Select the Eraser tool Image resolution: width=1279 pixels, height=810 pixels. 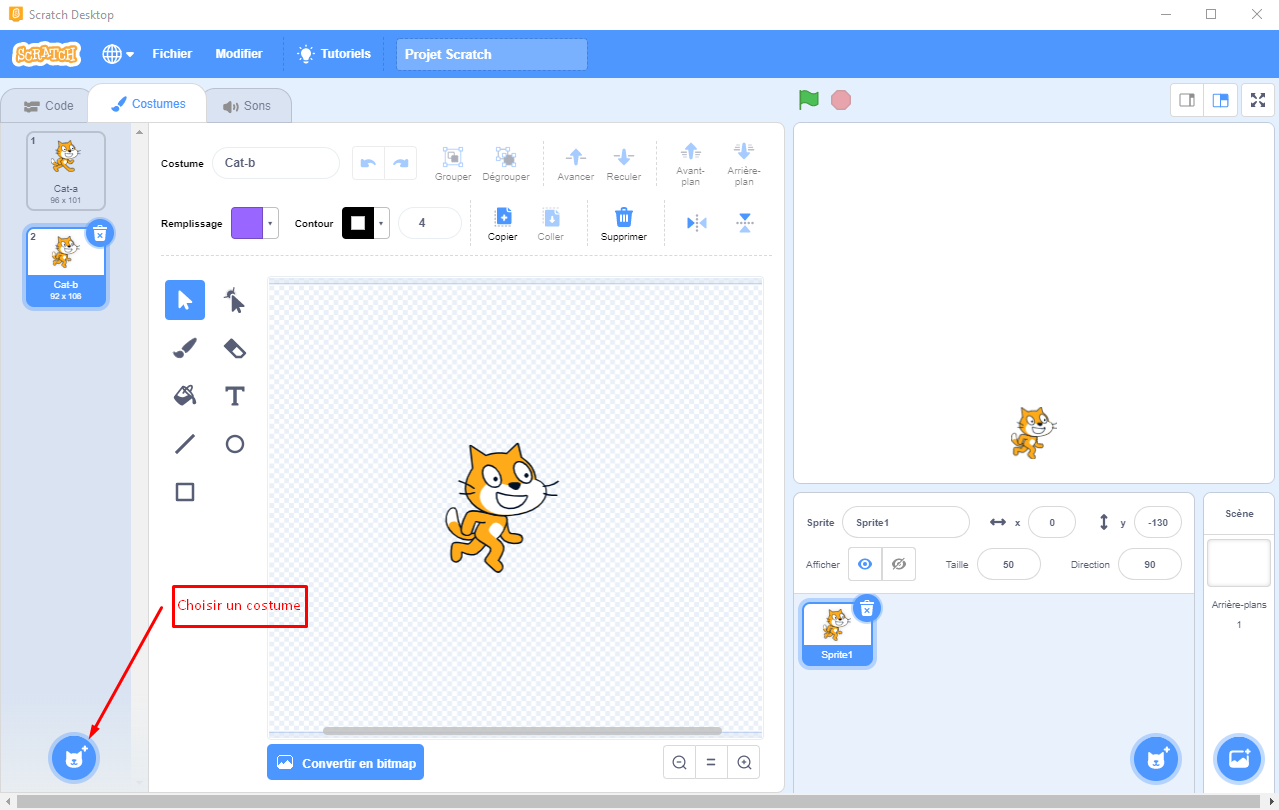point(235,348)
